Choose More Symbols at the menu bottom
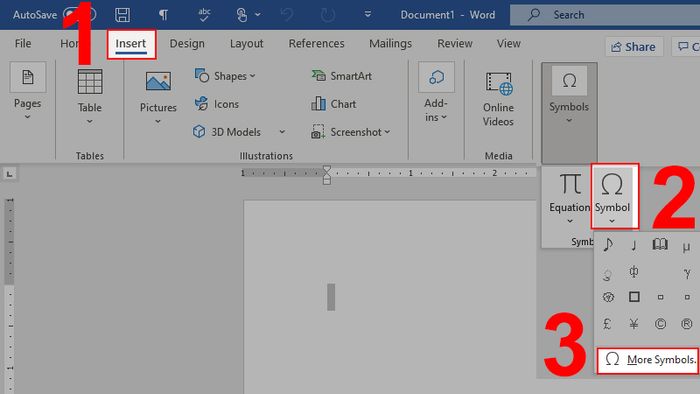The width and height of the screenshot is (700, 394). click(x=648, y=360)
